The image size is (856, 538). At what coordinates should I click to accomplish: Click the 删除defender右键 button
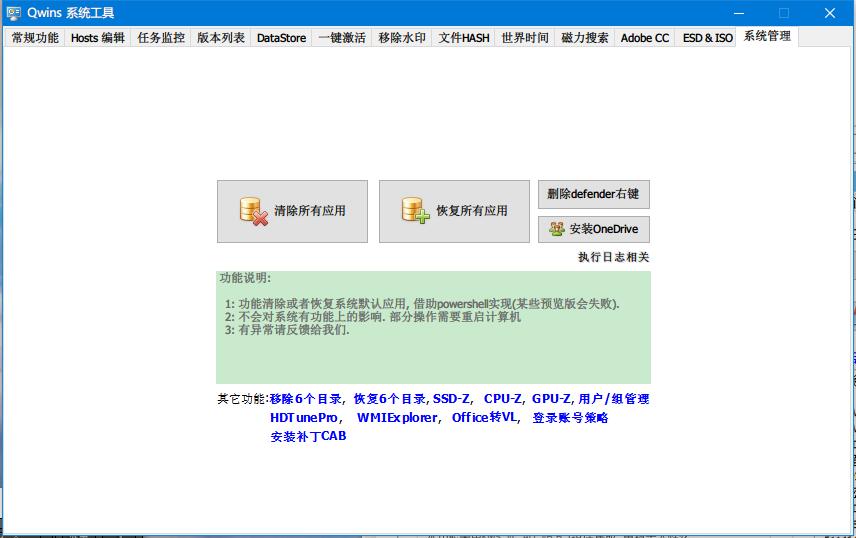pyautogui.click(x=594, y=194)
